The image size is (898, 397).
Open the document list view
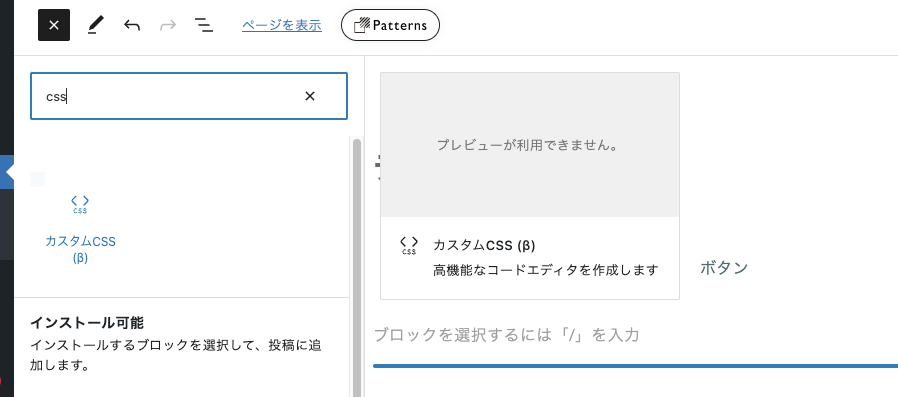(203, 25)
